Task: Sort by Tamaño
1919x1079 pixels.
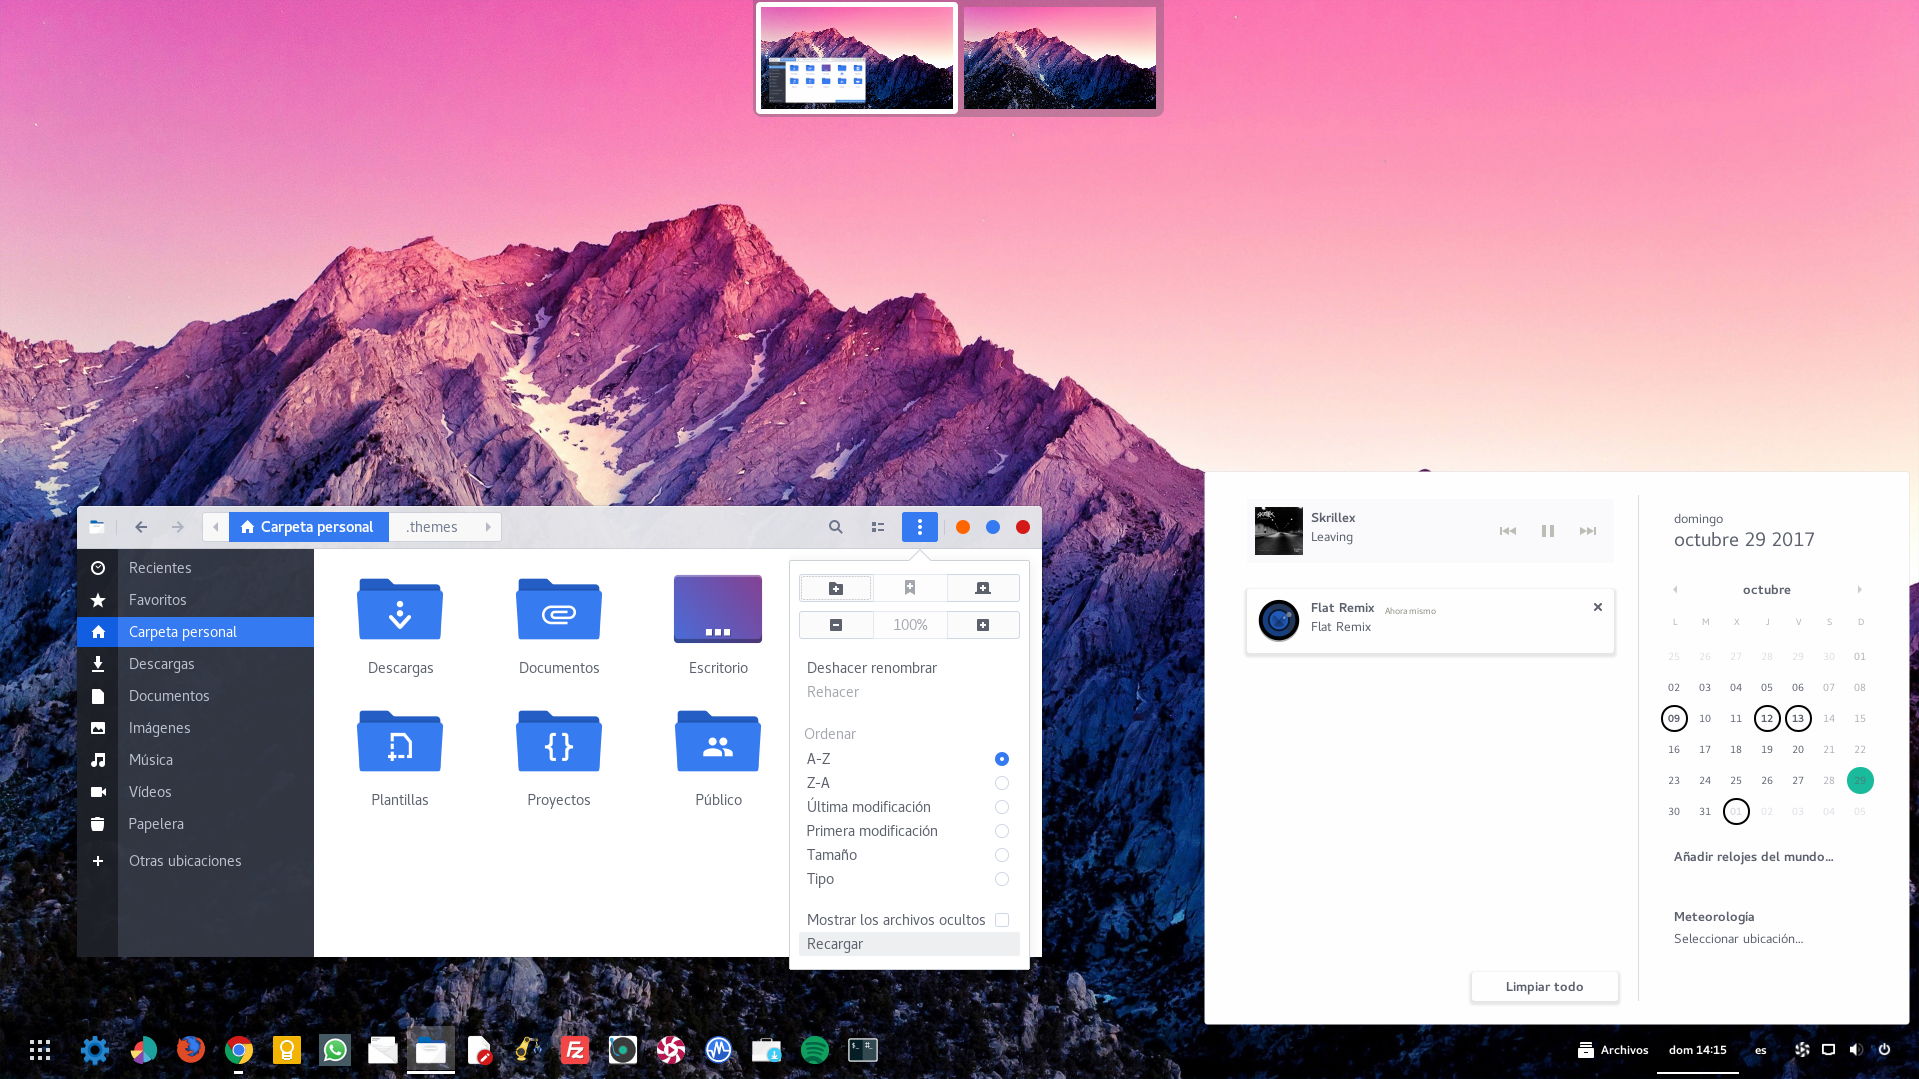Action: pyautogui.click(x=909, y=855)
